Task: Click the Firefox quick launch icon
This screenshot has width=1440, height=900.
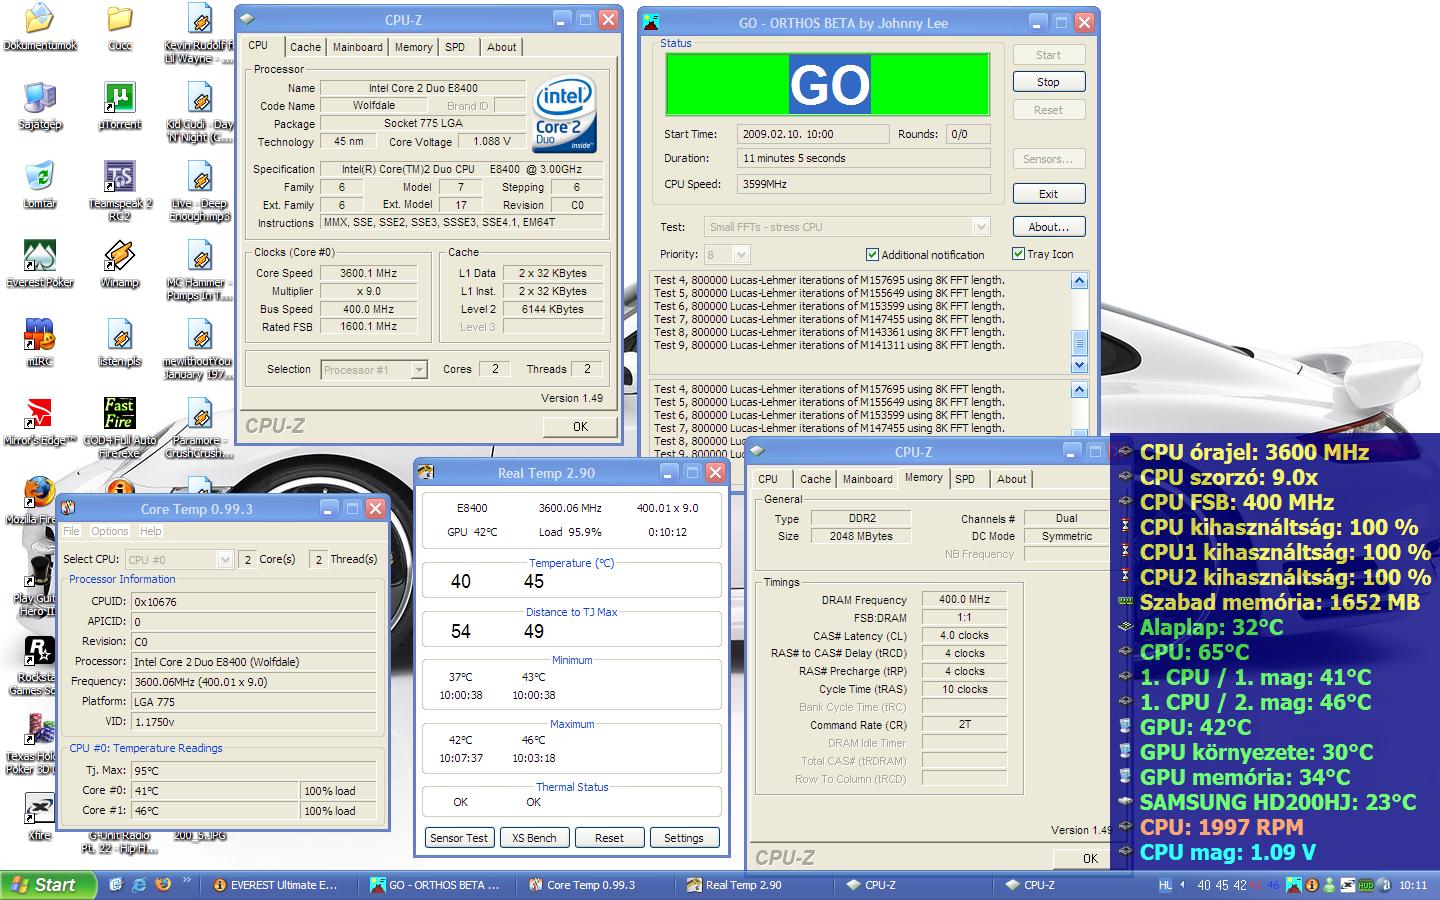Action: click(x=162, y=885)
